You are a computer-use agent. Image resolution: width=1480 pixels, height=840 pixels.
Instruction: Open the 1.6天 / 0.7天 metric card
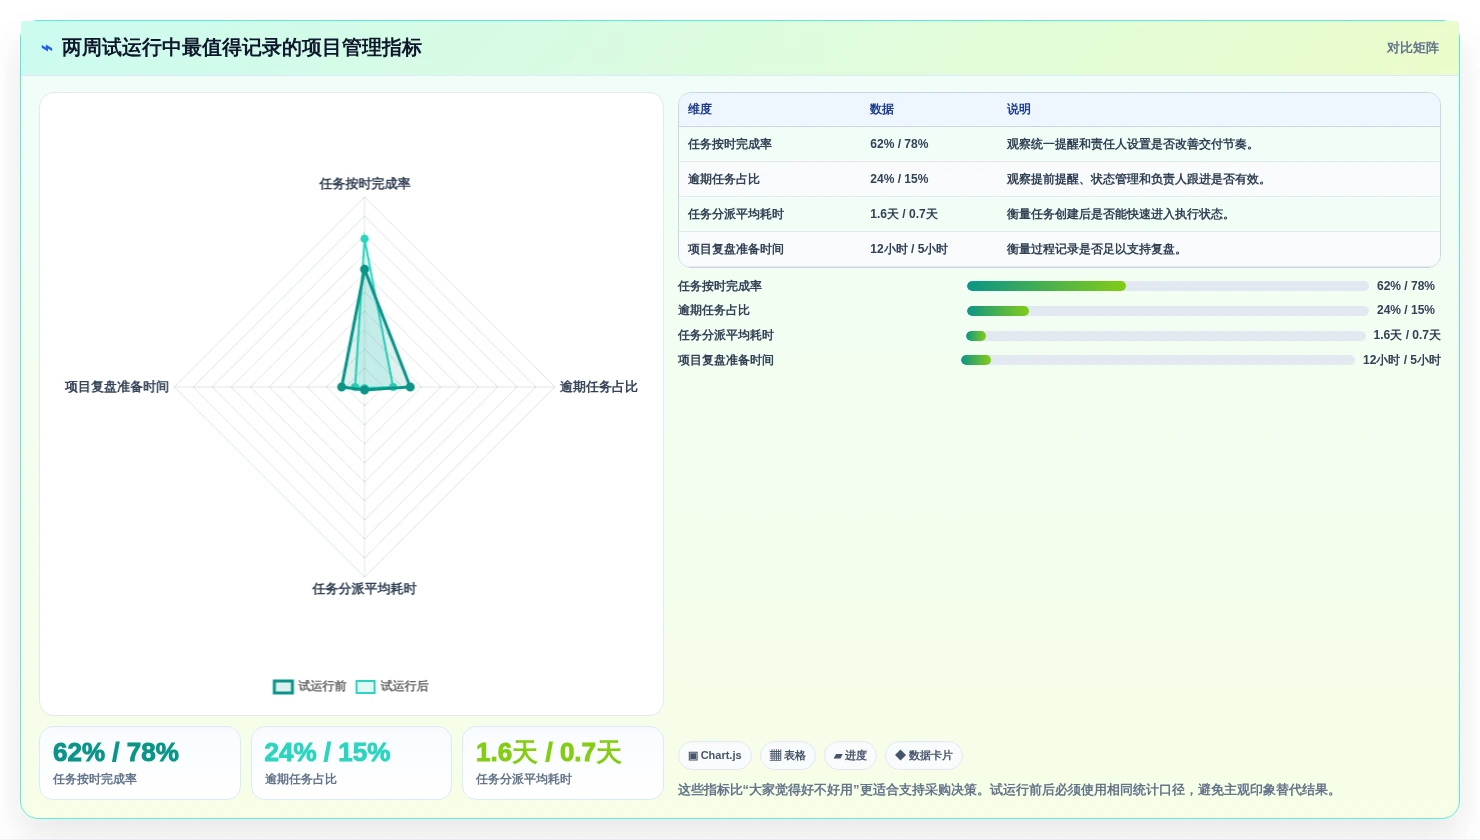click(563, 763)
